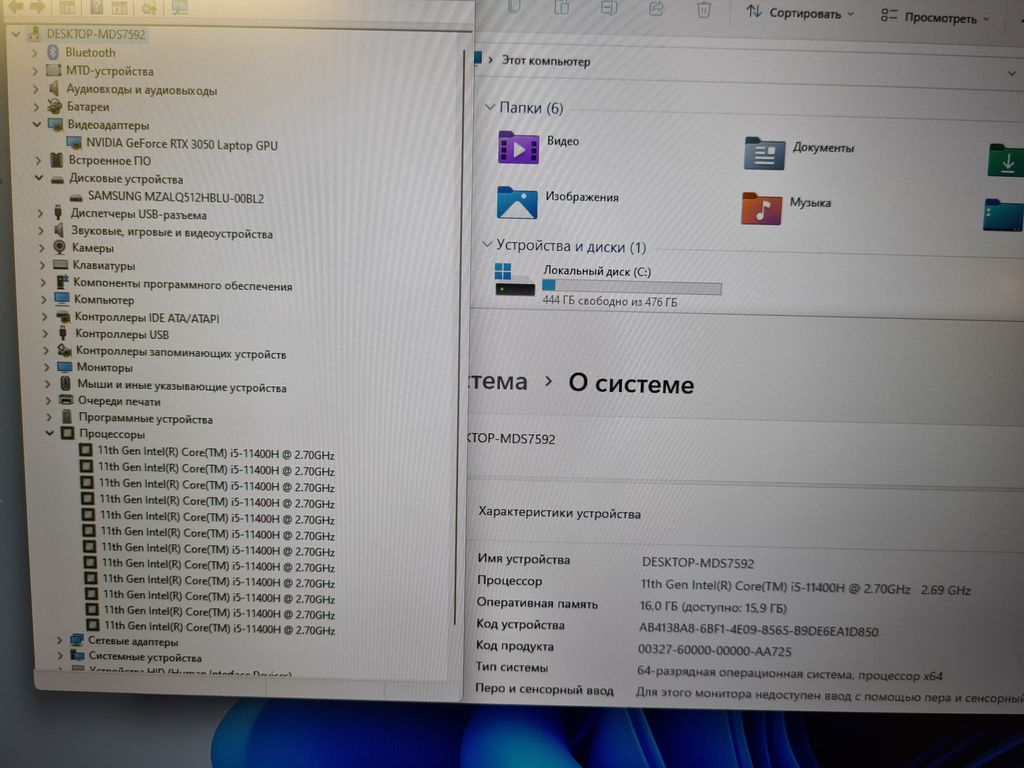Collapse the Дисковые устройства tree node
This screenshot has width=1024, height=768.
39,178
